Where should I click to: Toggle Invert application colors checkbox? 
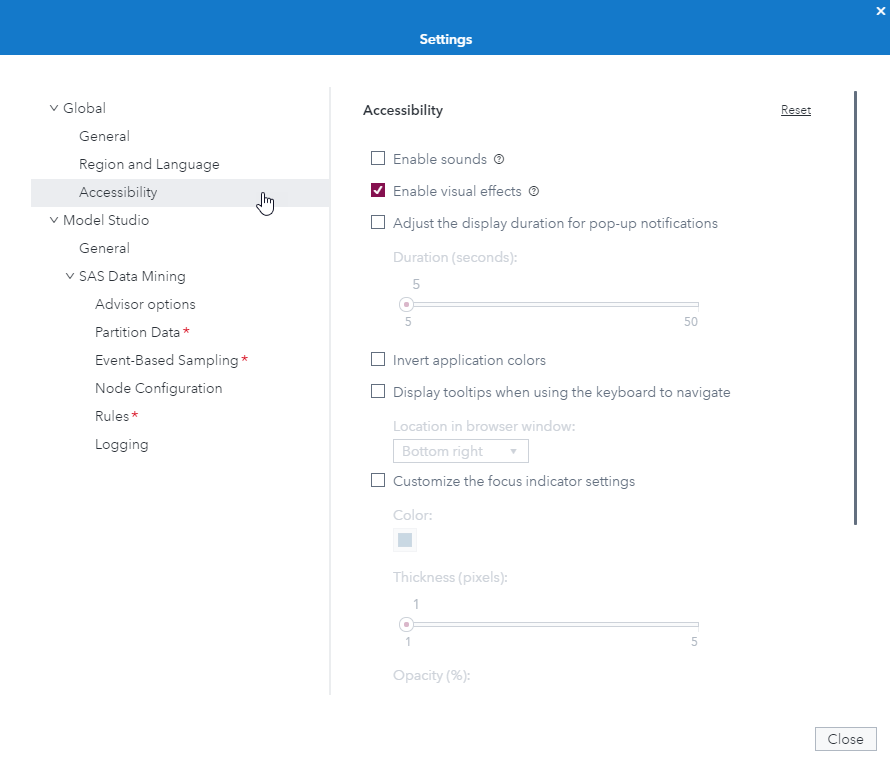[x=378, y=360]
